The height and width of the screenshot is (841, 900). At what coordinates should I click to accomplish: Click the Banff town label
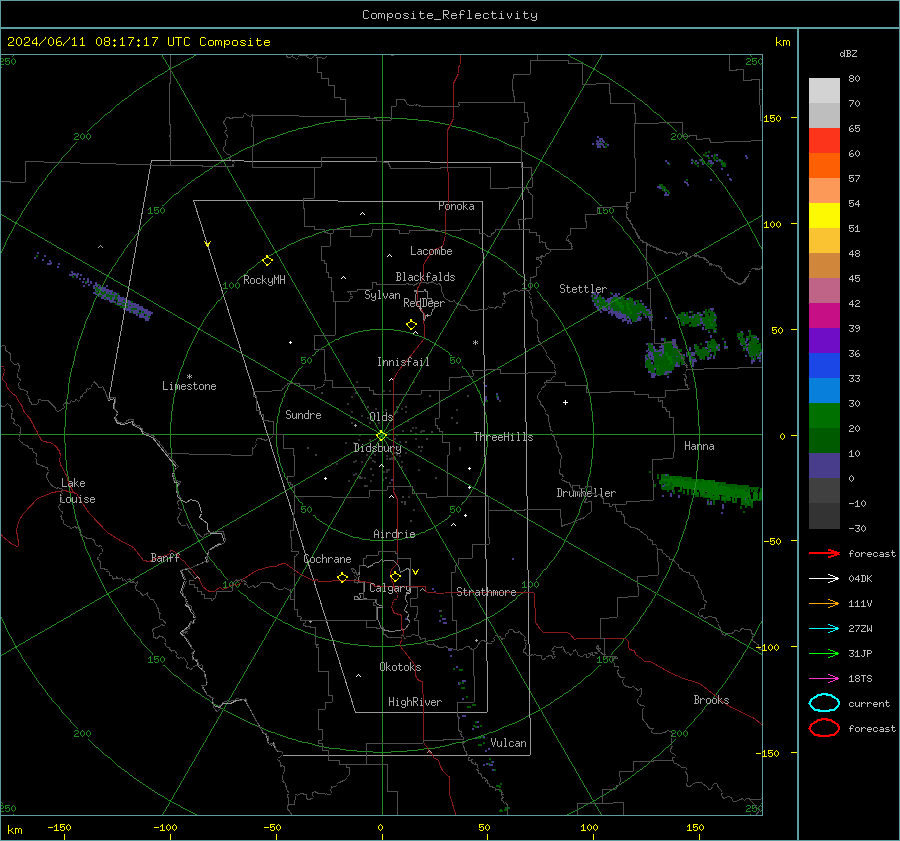coord(165,557)
